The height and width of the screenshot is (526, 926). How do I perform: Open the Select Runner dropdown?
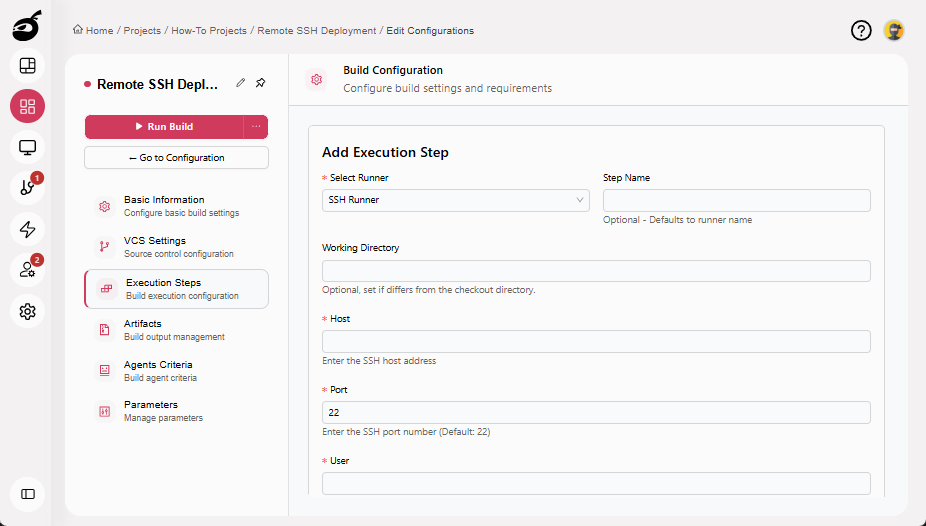point(455,200)
